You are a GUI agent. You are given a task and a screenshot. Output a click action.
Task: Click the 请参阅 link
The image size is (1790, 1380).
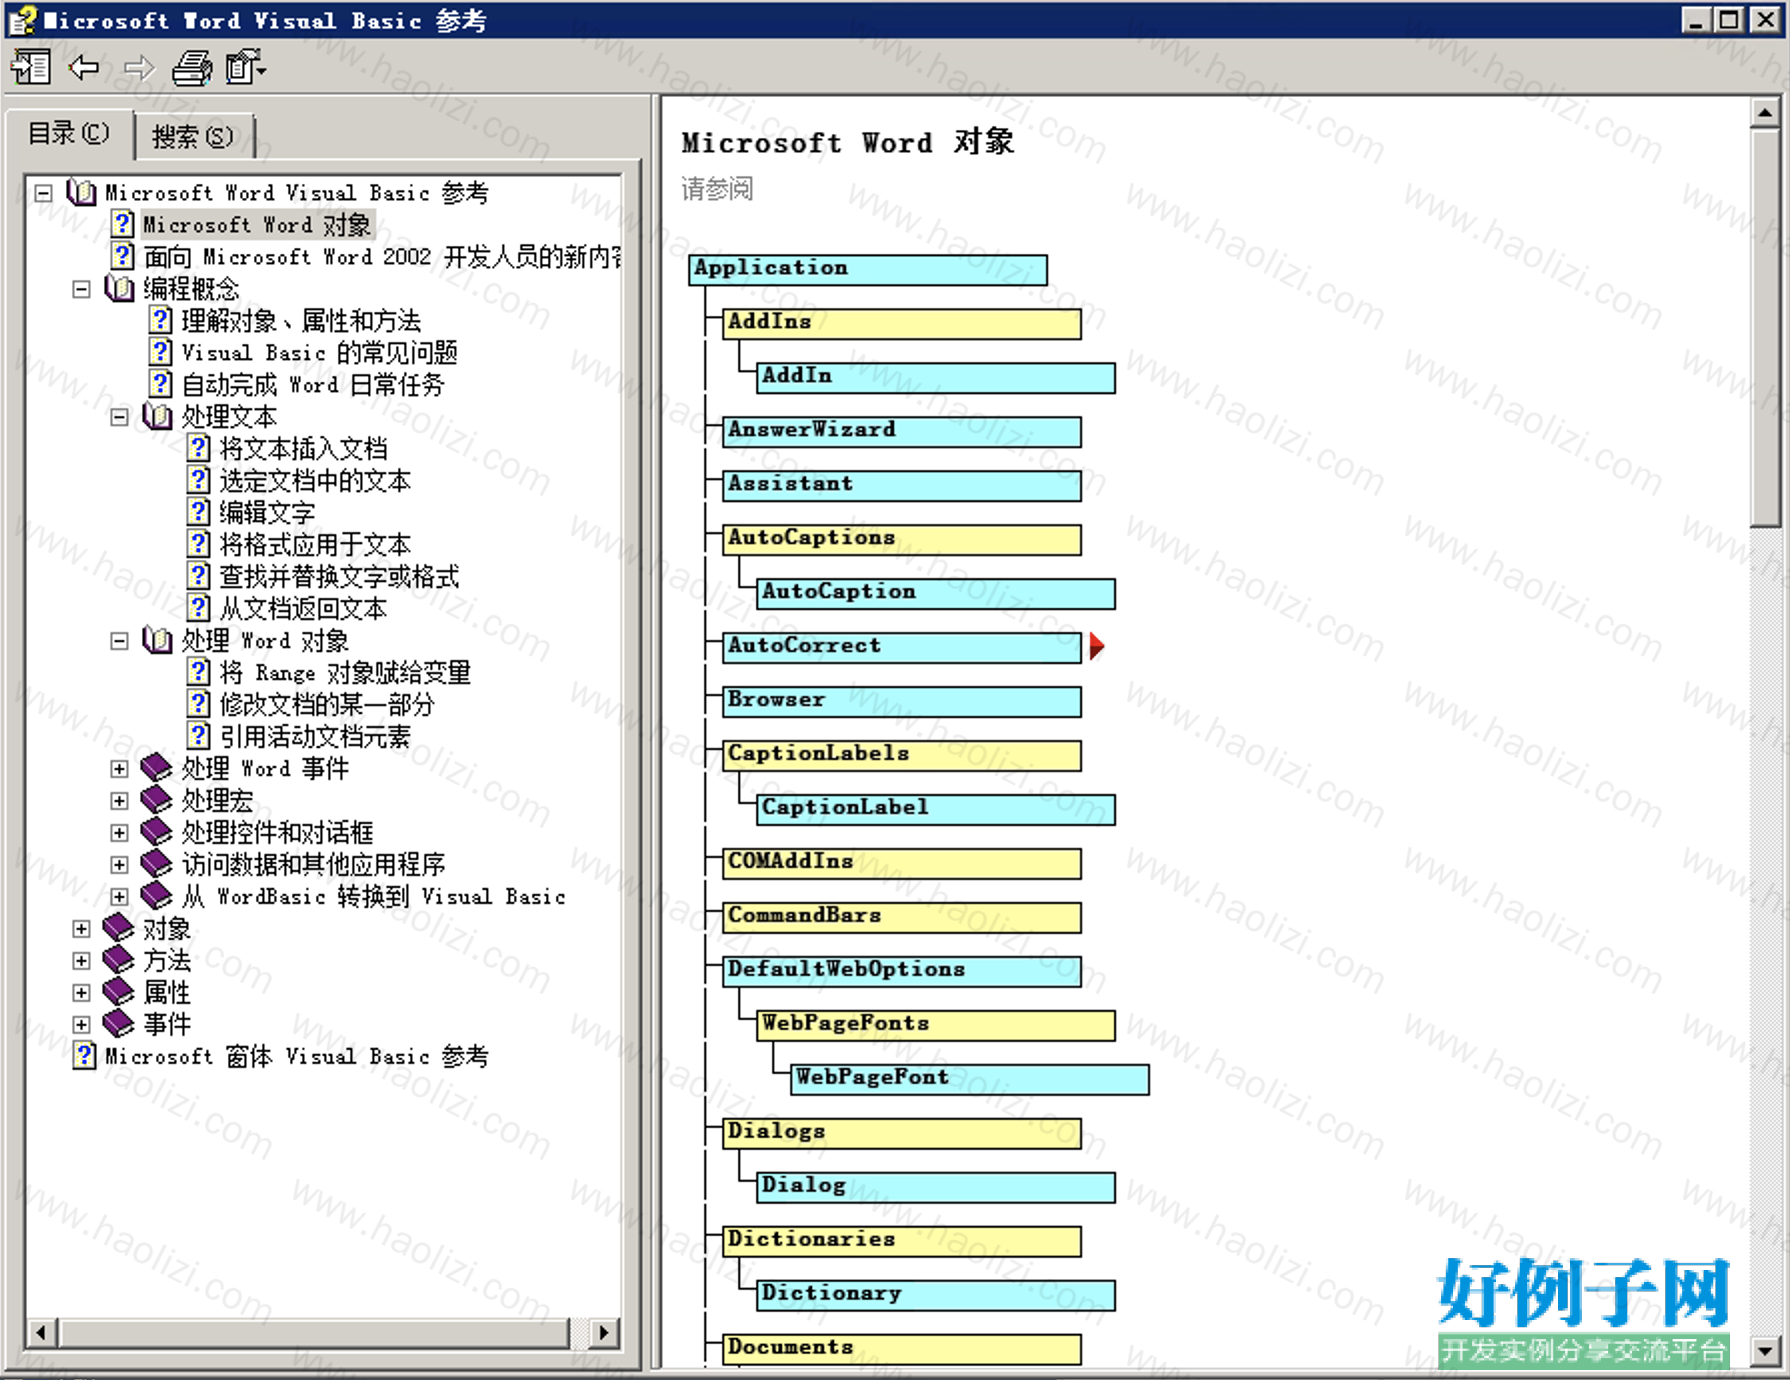point(717,189)
